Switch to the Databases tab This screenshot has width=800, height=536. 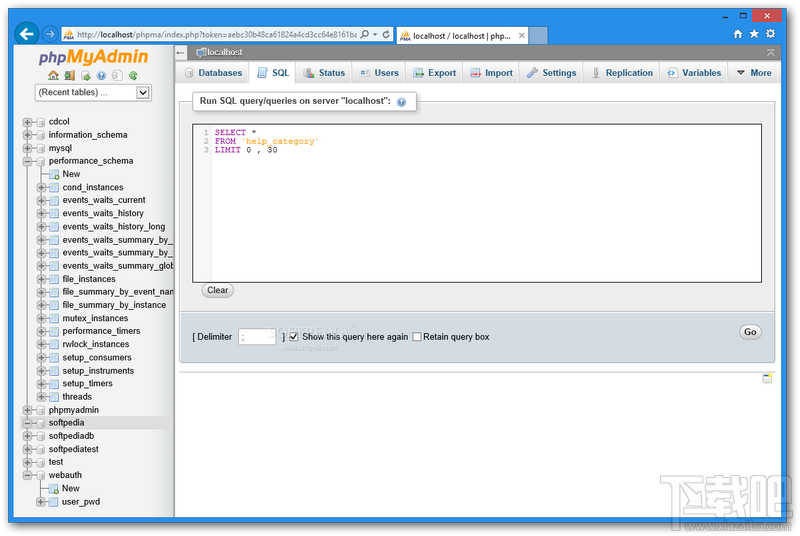(x=213, y=73)
